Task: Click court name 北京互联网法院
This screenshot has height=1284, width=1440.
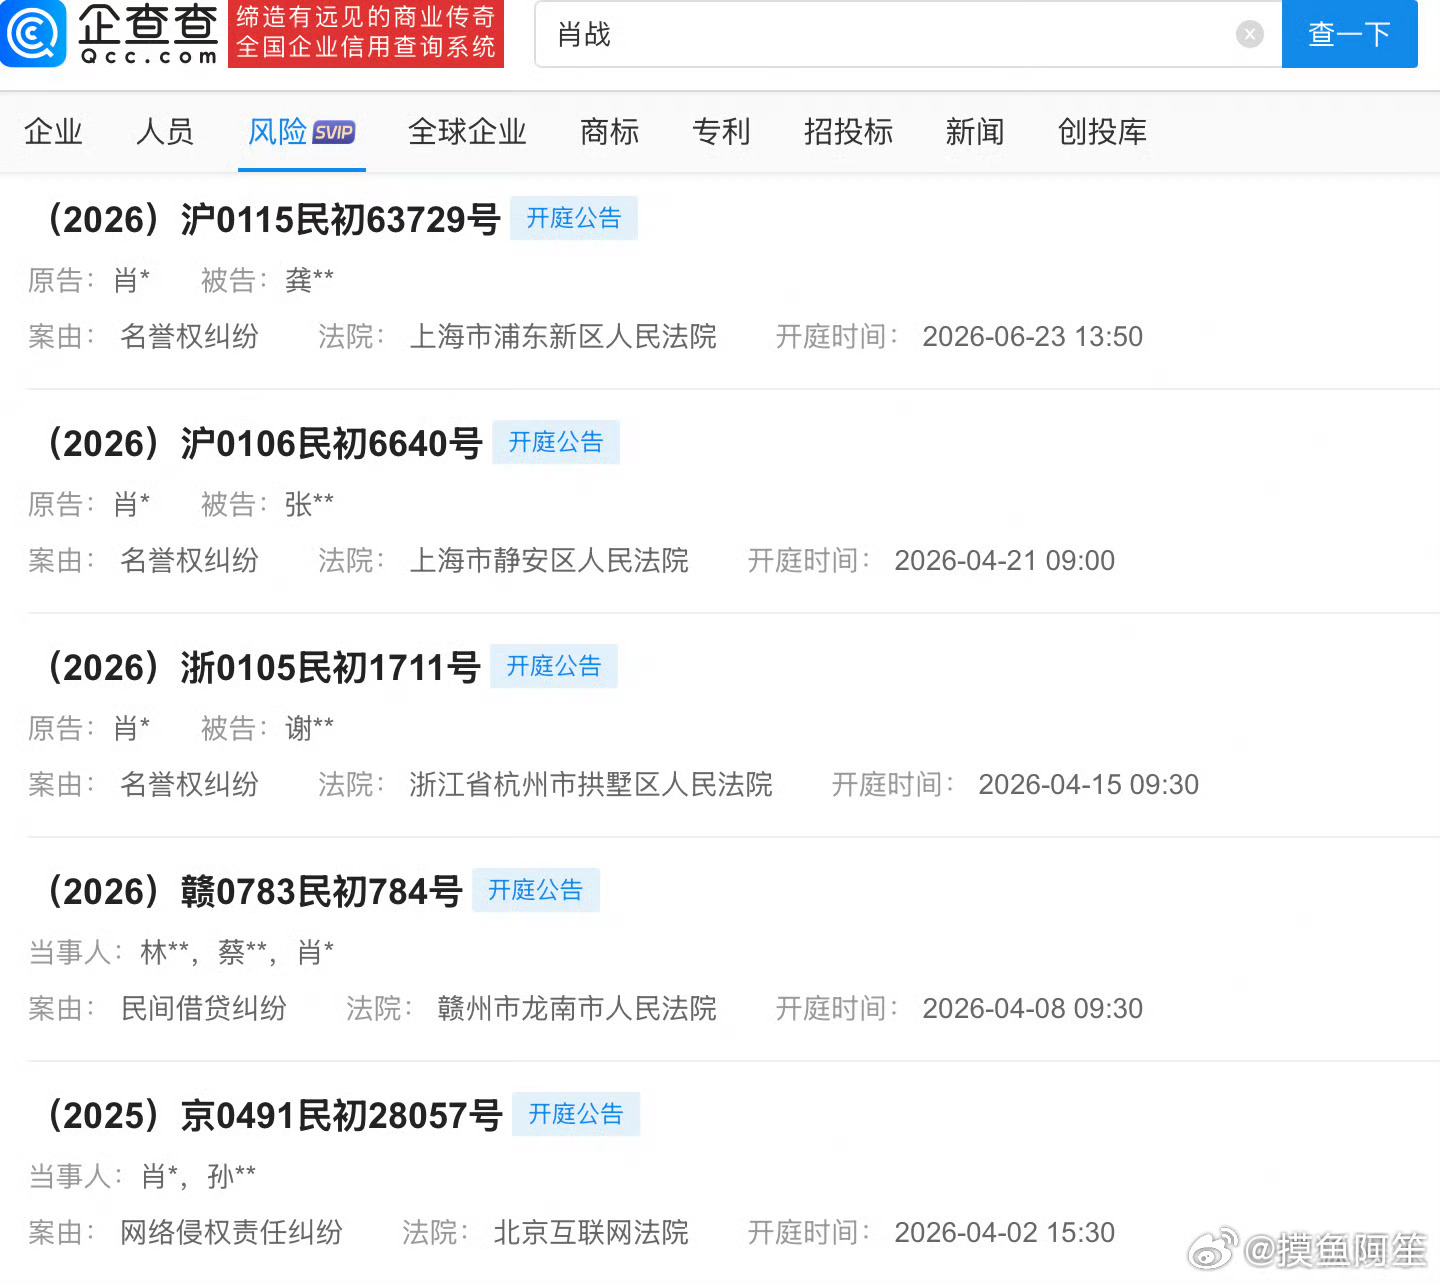Action: (591, 1233)
